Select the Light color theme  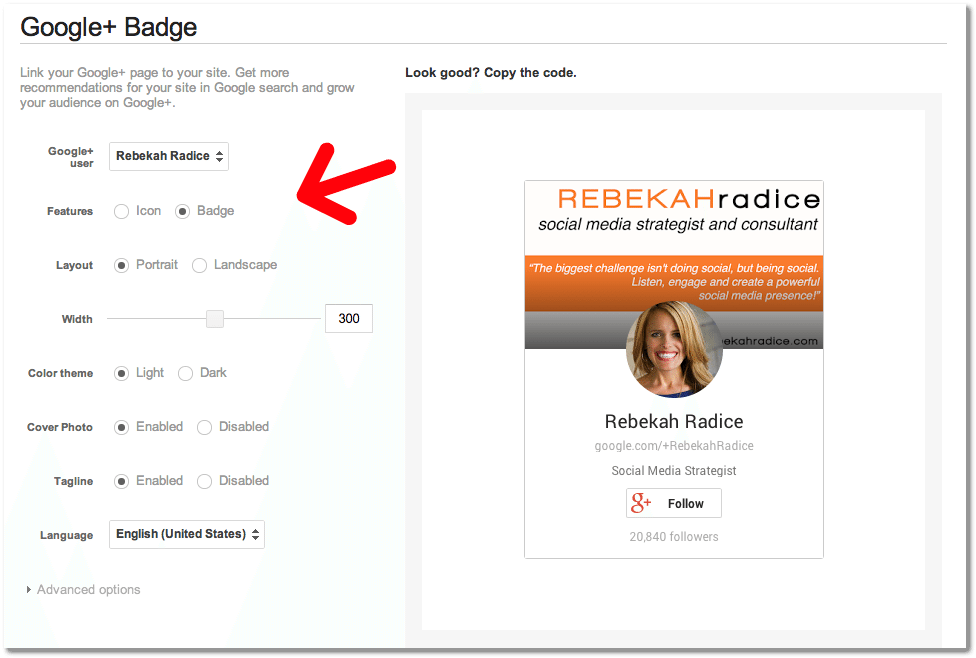121,374
